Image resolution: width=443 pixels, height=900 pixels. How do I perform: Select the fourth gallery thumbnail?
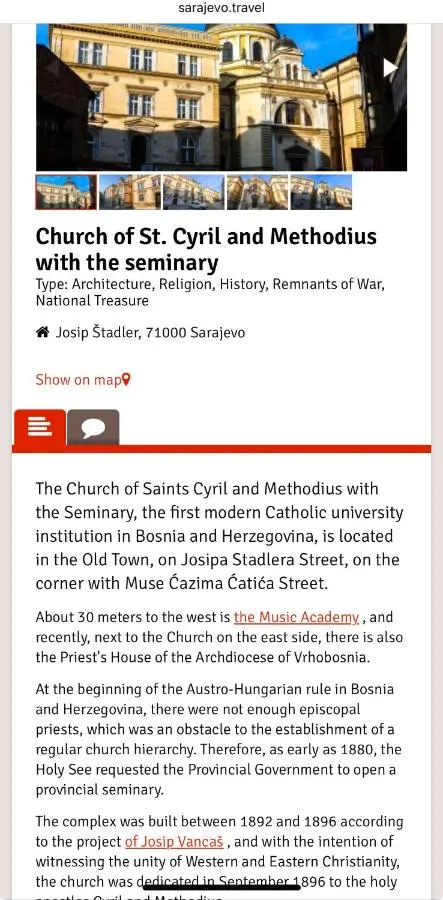tap(257, 192)
